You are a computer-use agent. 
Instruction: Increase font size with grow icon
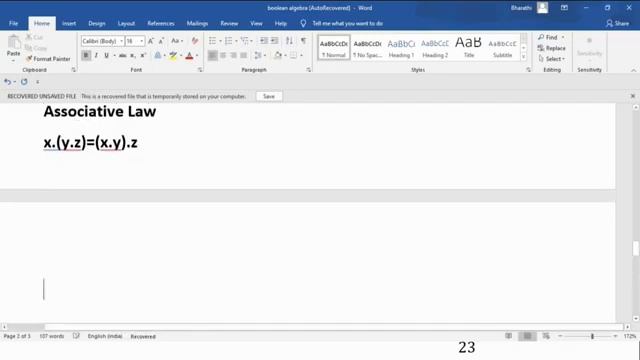151,41
